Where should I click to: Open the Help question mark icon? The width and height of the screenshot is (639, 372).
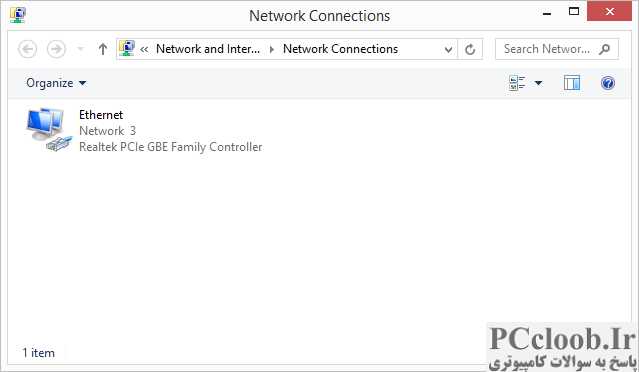(x=608, y=83)
